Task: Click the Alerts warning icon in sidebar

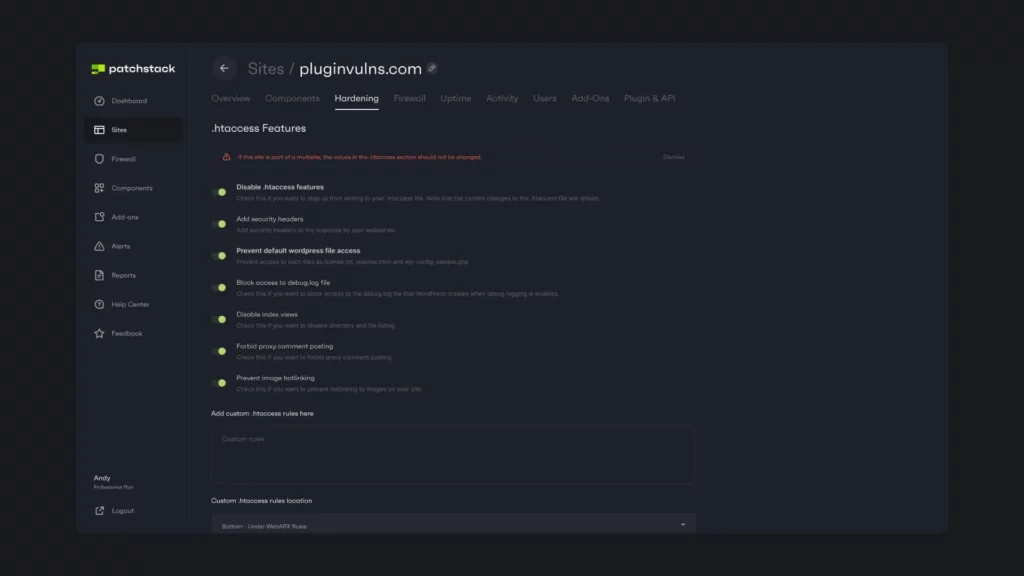Action: tap(99, 246)
